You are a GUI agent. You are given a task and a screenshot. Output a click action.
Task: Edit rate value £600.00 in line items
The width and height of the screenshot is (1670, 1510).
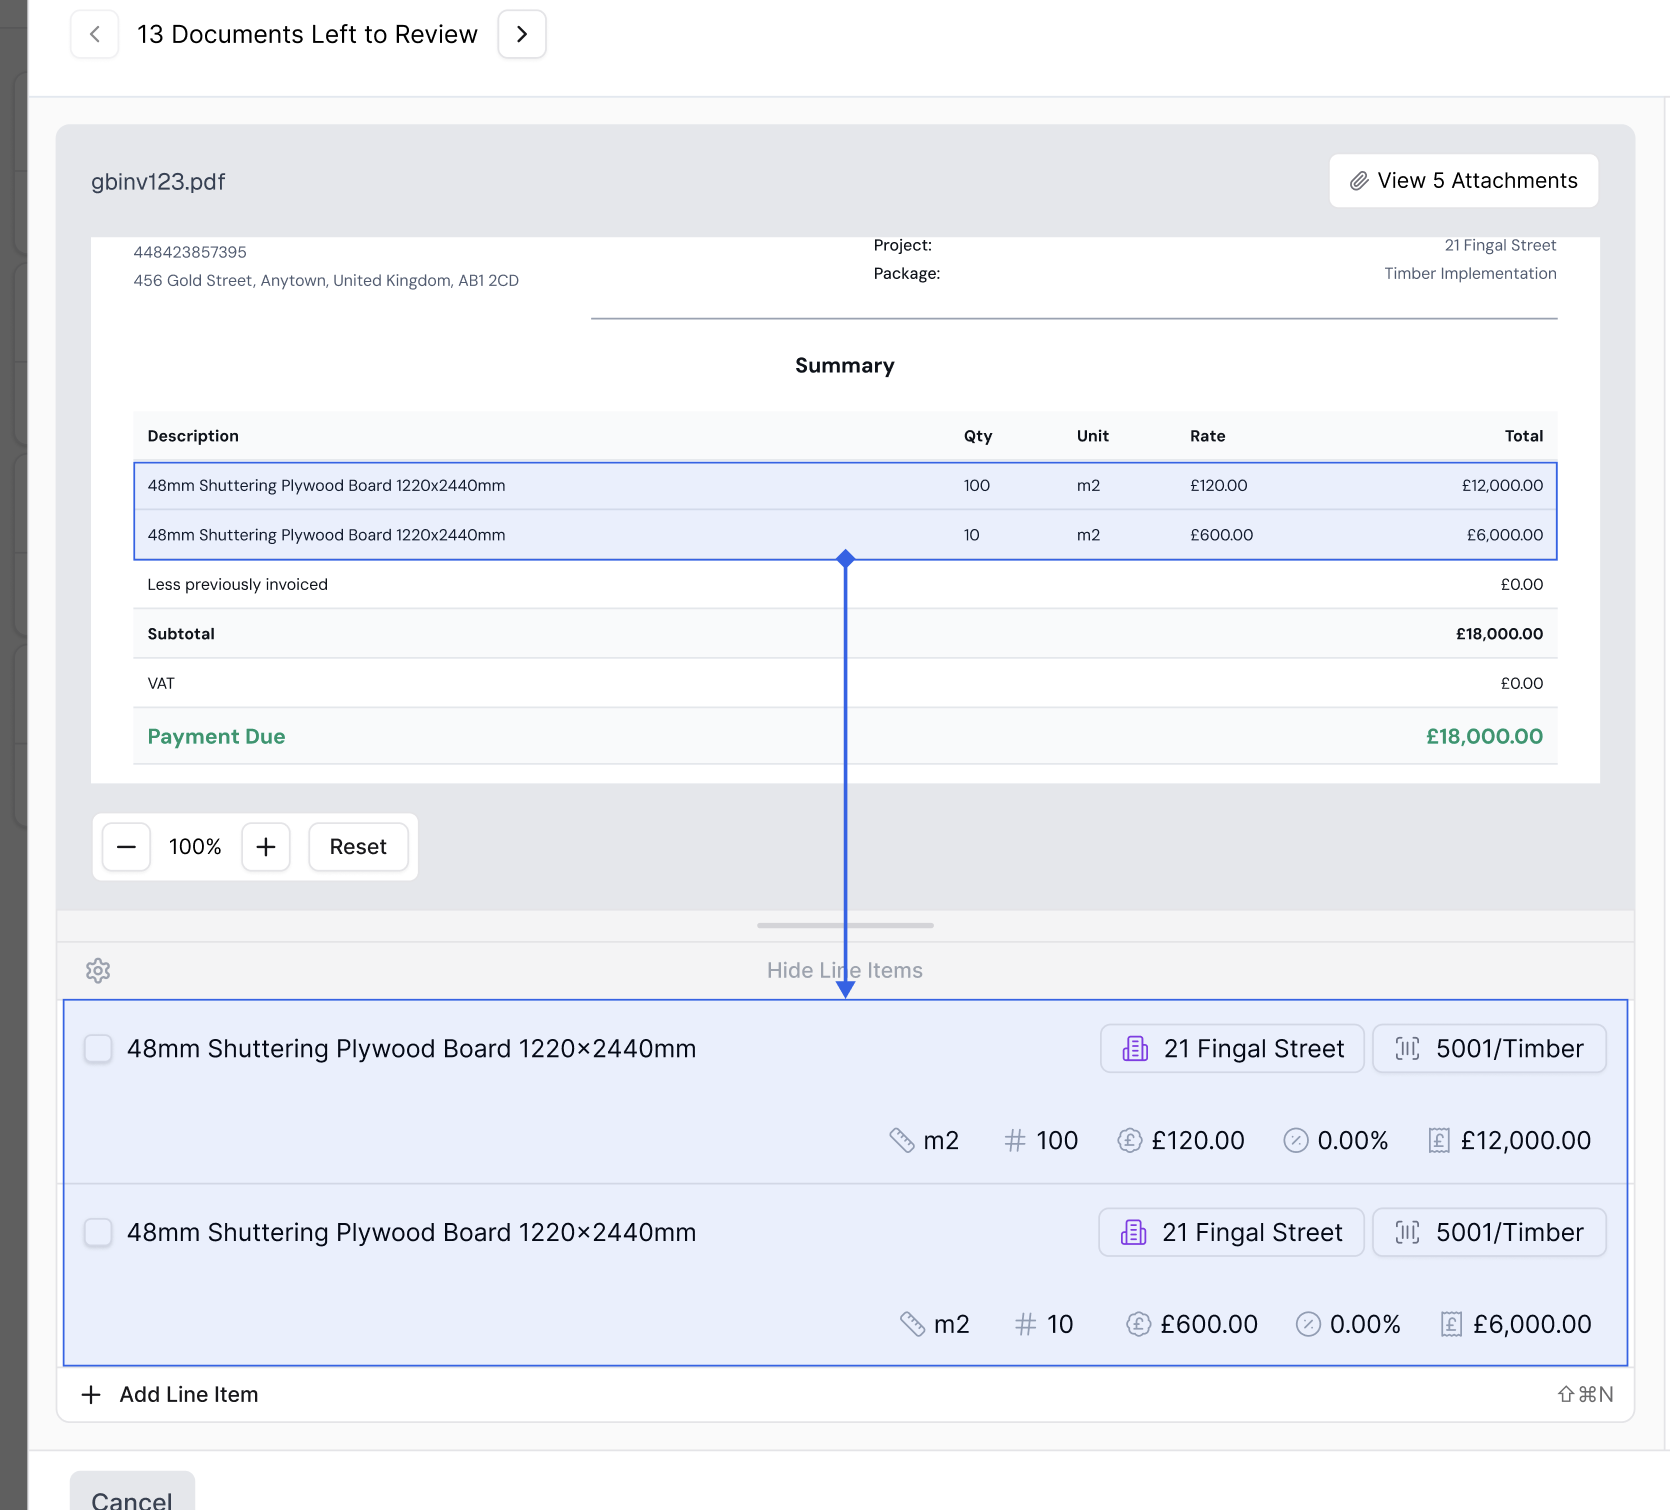(x=1209, y=1325)
